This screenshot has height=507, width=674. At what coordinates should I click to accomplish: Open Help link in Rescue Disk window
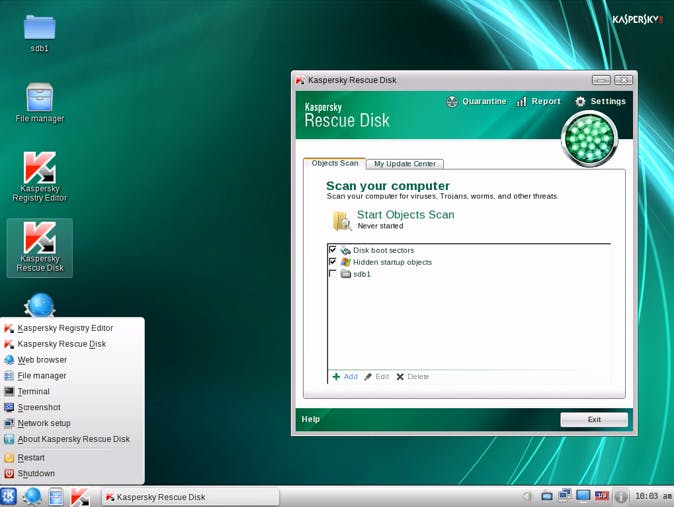[x=310, y=419]
